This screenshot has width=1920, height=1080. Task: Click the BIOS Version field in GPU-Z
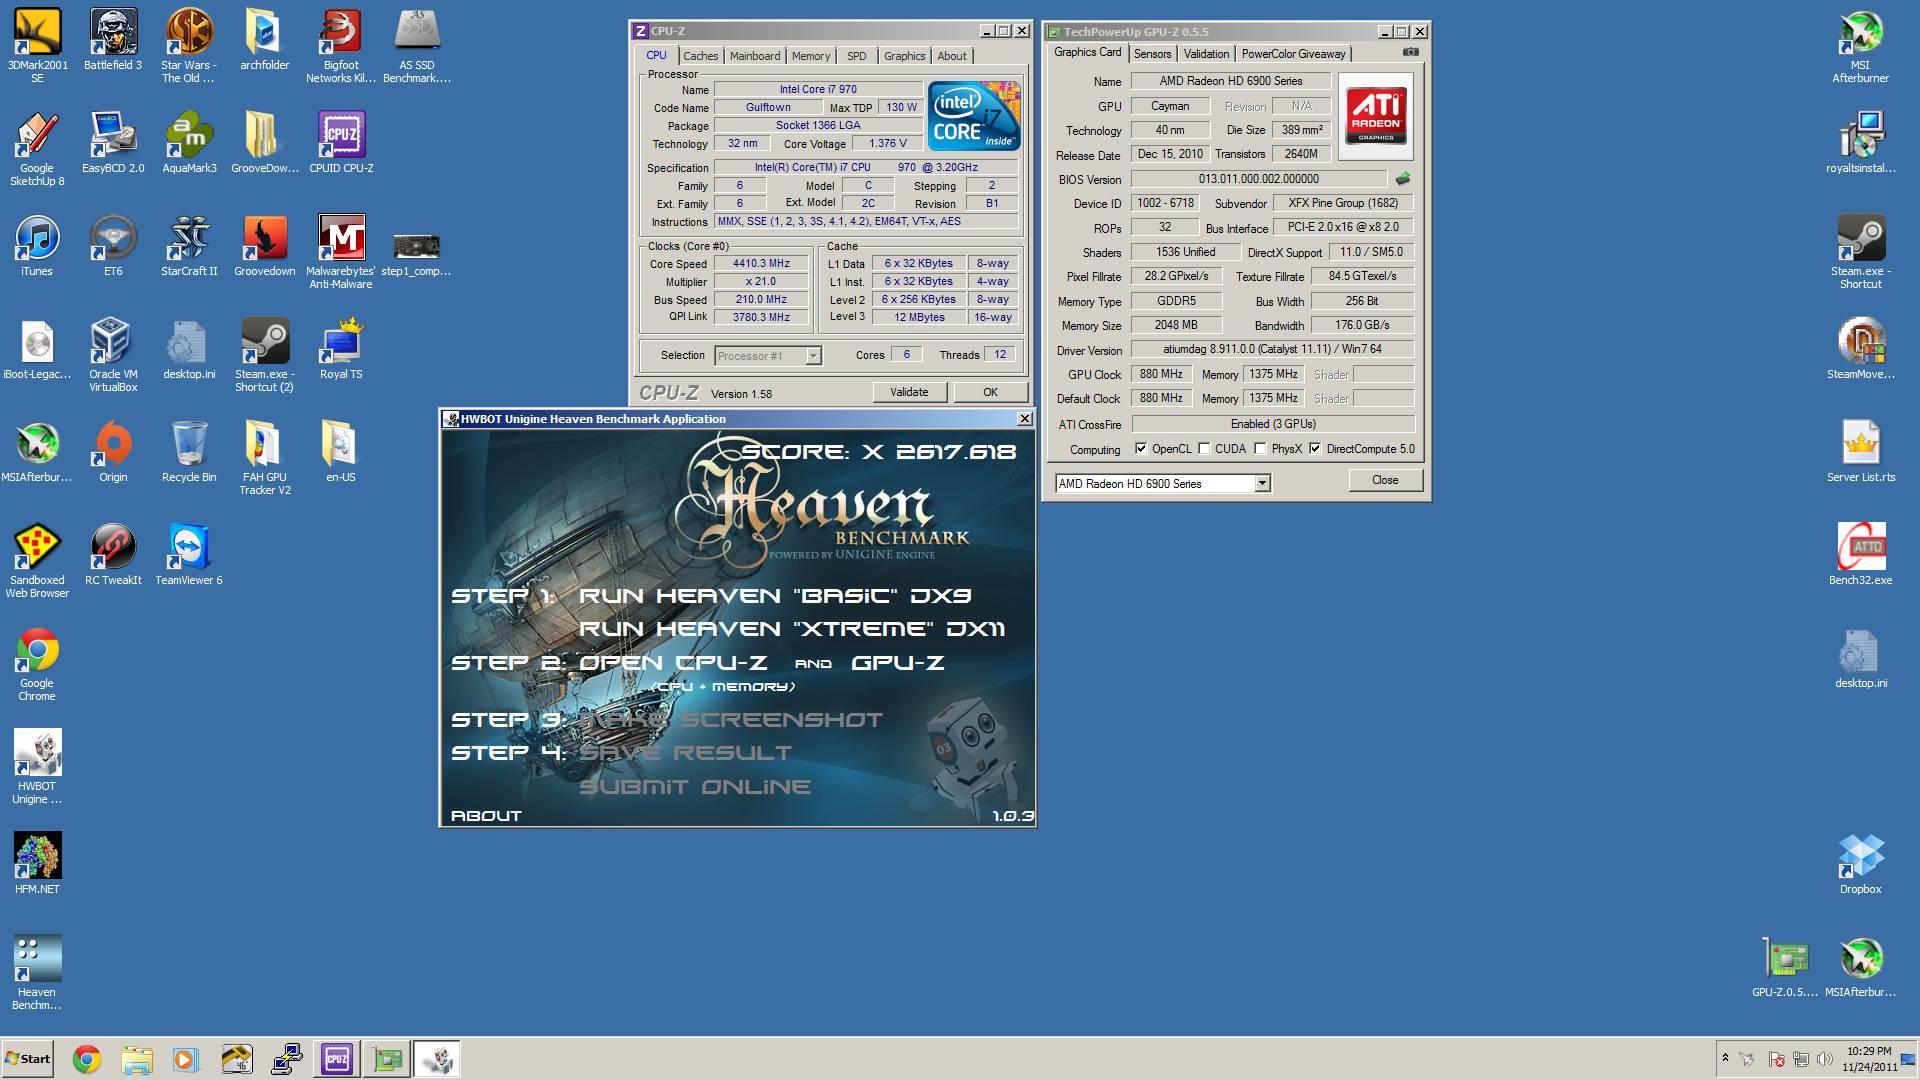click(1259, 179)
